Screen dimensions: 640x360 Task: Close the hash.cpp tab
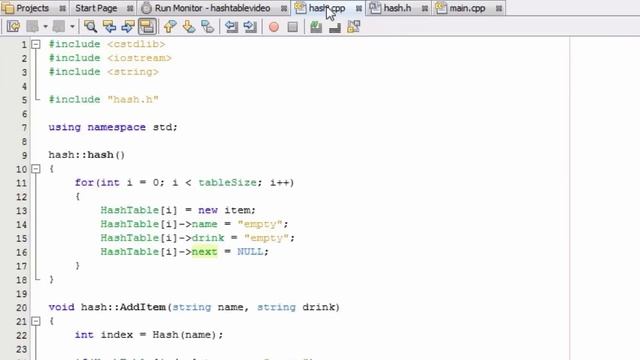click(x=358, y=8)
